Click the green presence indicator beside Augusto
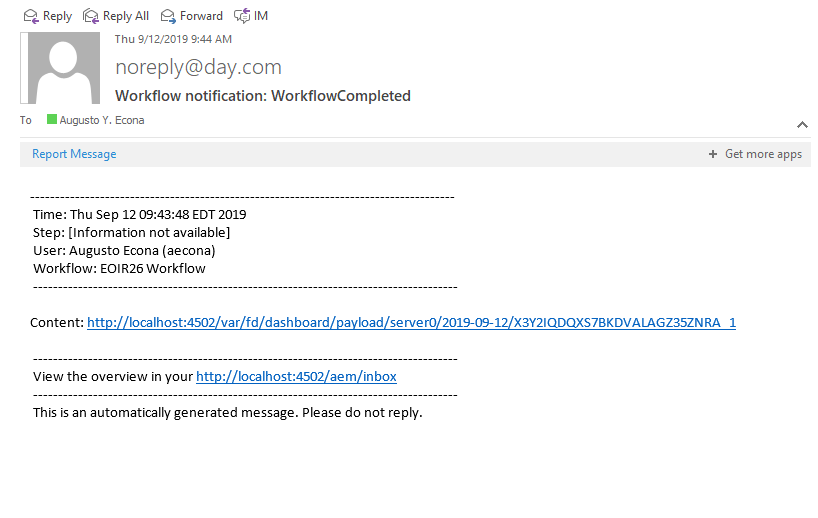Image resolution: width=818 pixels, height=518 pixels. (x=52, y=119)
